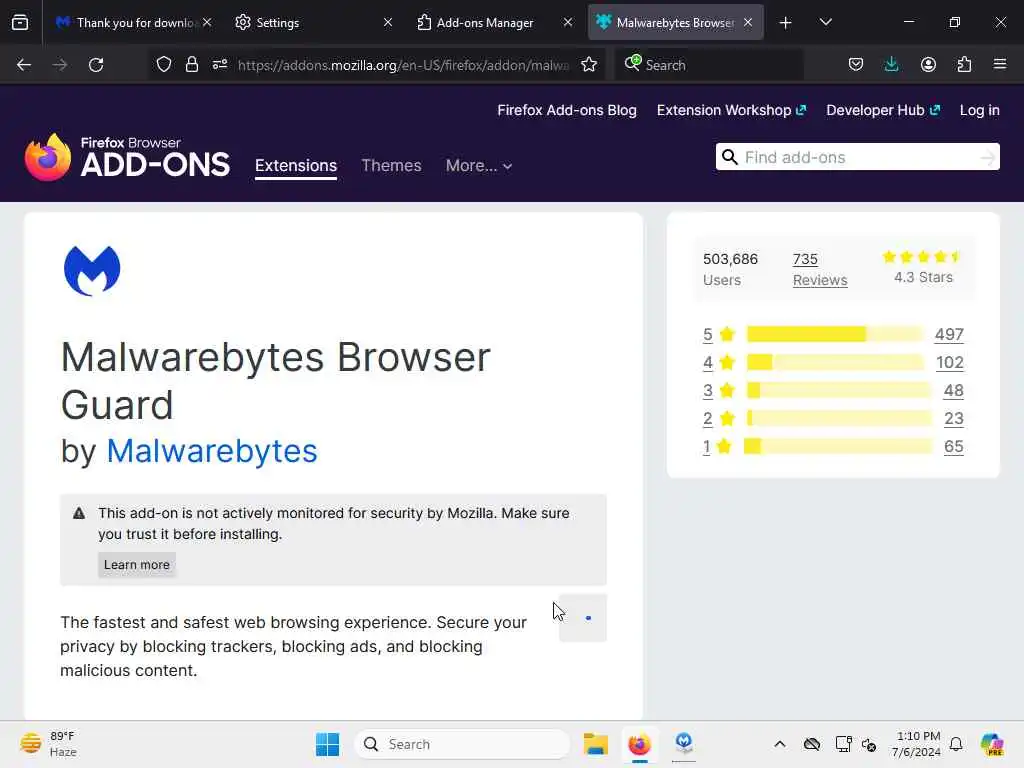Screen dimensions: 1024x768
Task: Click Log in
Action: [980, 110]
